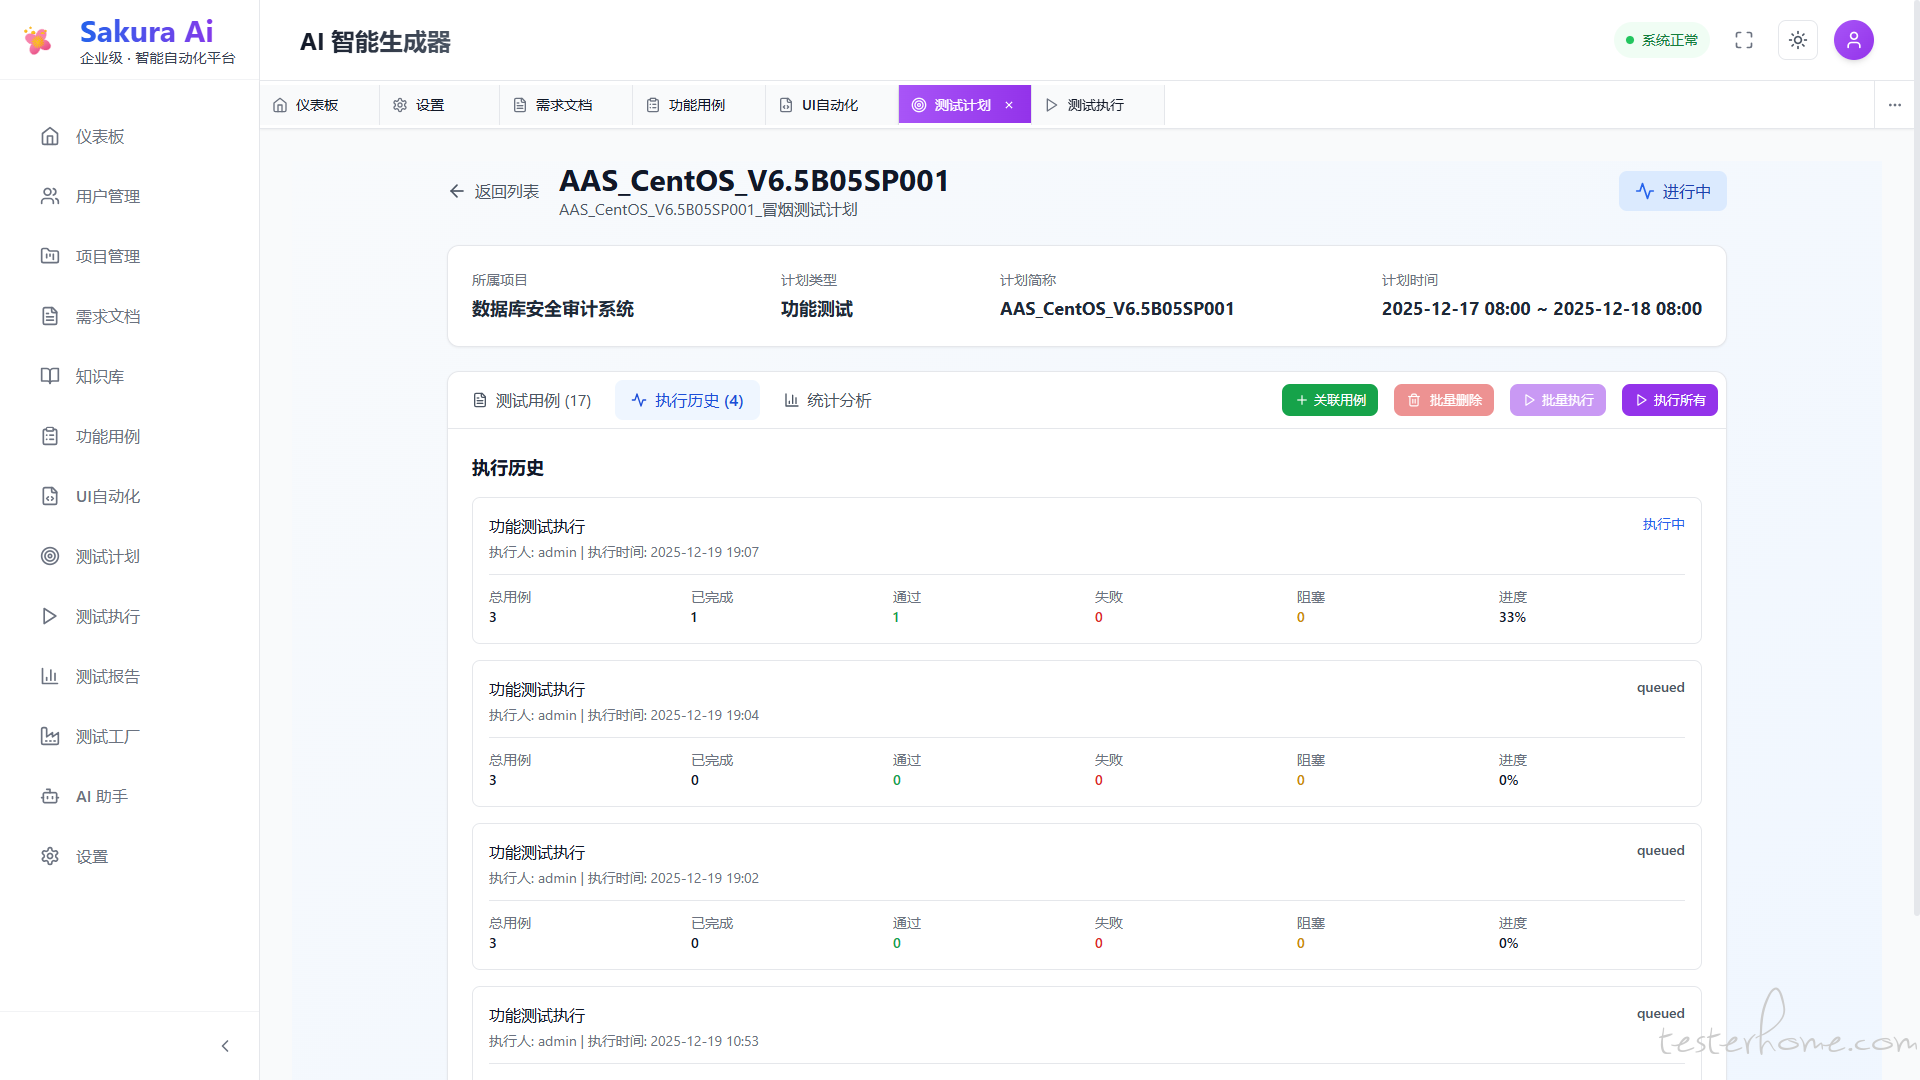Open 项目管理 folder icon in sidebar
1920x1080 pixels.
pos(50,256)
